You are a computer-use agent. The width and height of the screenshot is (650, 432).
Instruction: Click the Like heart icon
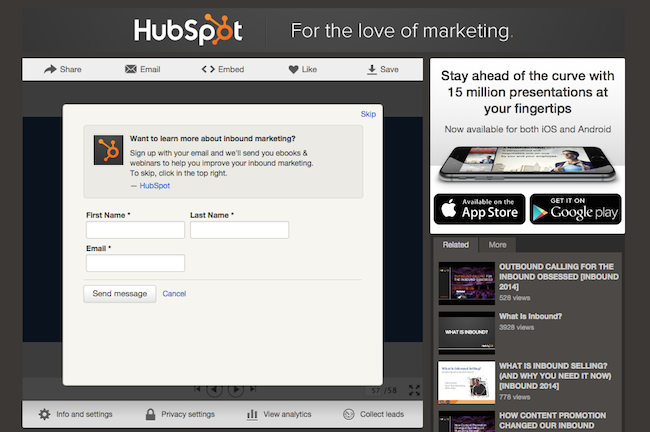click(293, 70)
